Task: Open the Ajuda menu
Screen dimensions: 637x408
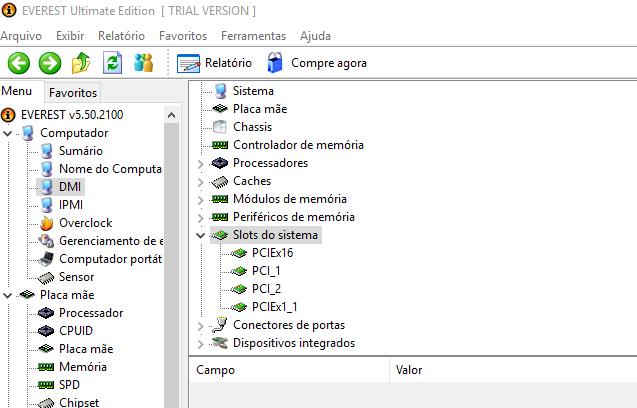Action: tap(315, 36)
